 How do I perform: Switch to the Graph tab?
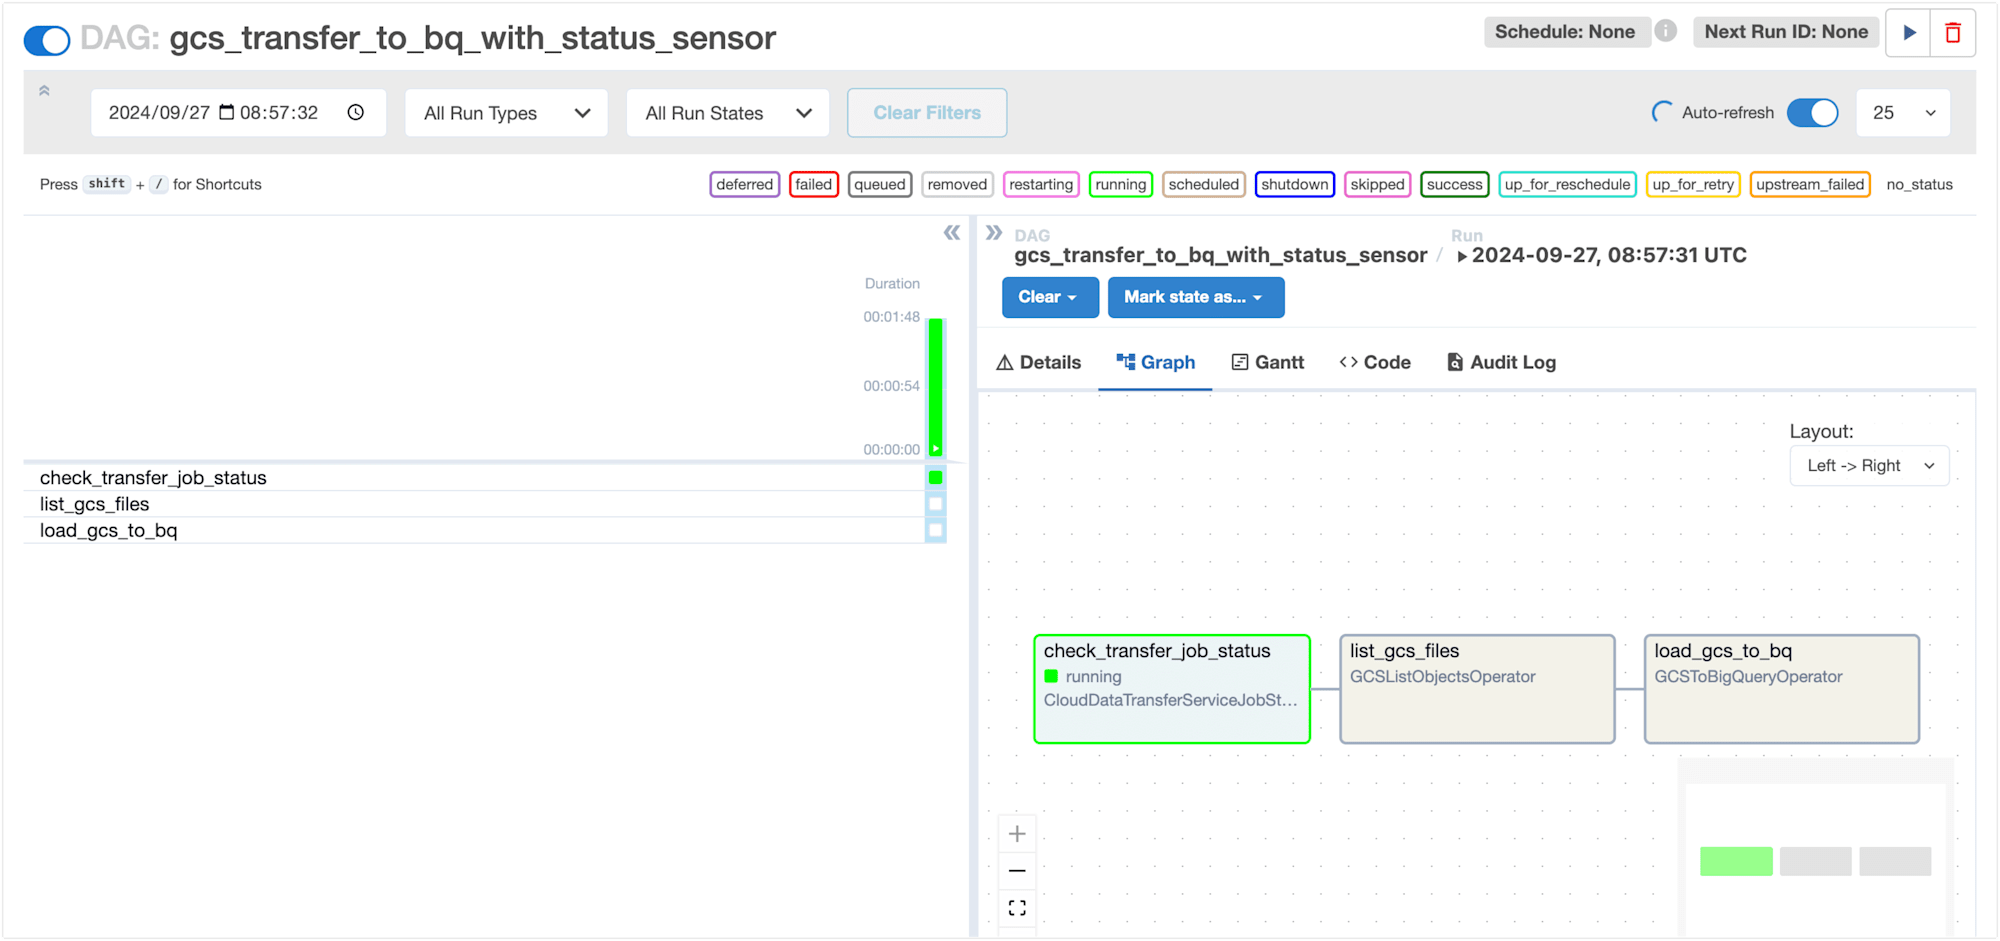[x=1156, y=362]
